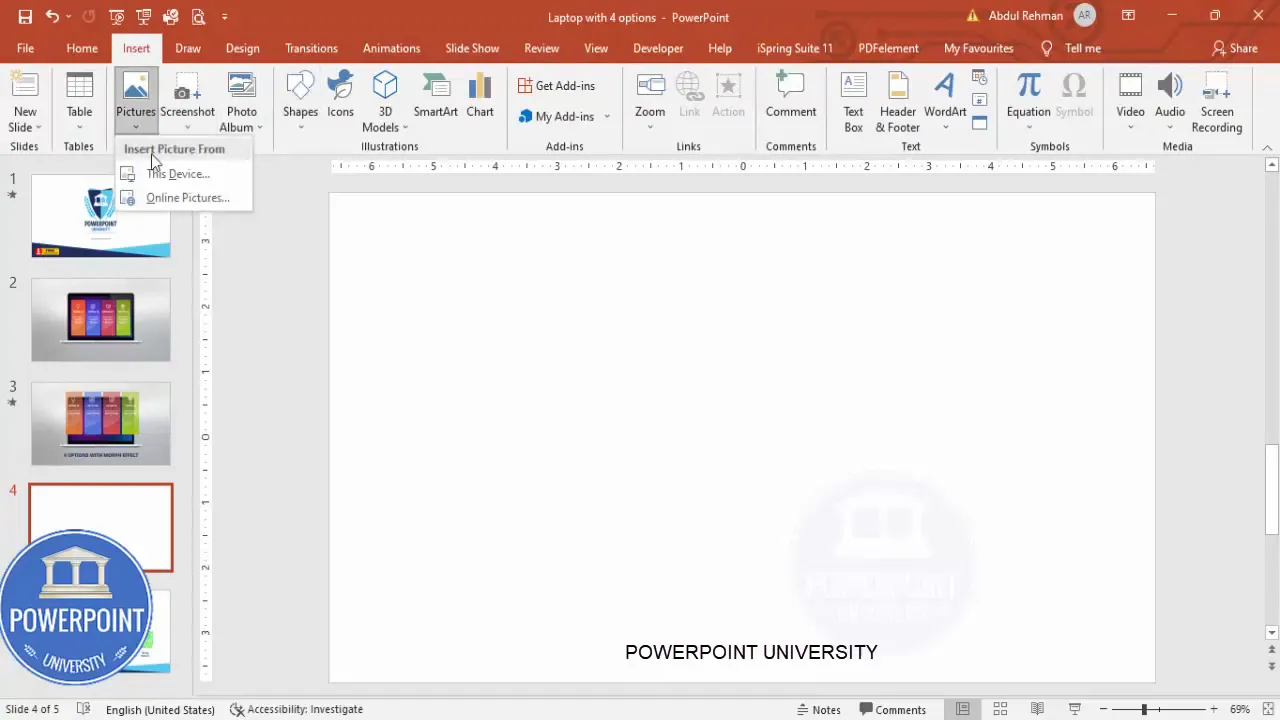
Task: Start a Screen Recording
Action: 1217,102
